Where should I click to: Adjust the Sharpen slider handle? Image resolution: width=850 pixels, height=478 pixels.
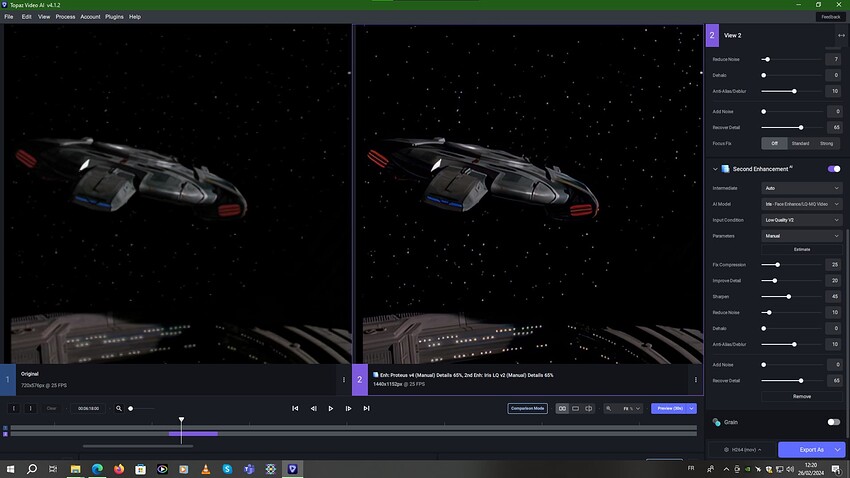coord(789,296)
